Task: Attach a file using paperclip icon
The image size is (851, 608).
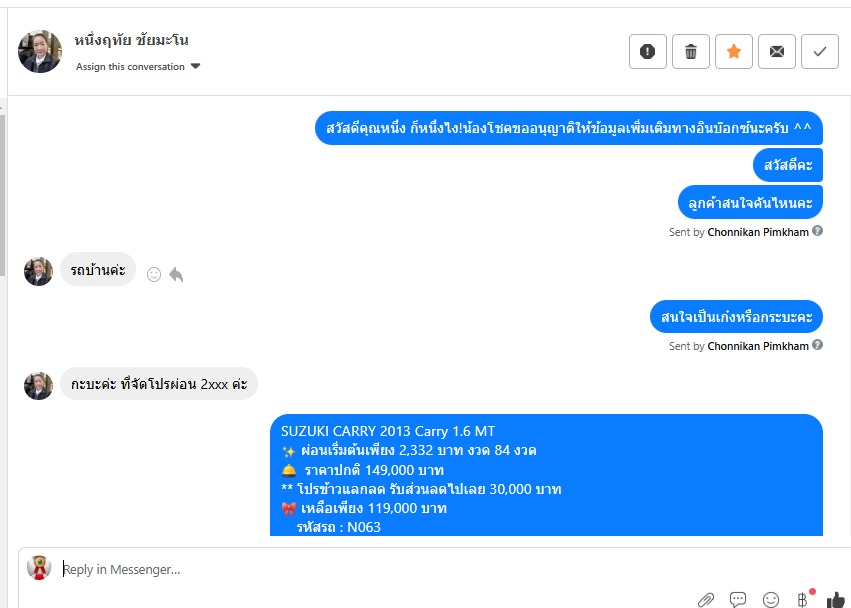Action: [706, 599]
